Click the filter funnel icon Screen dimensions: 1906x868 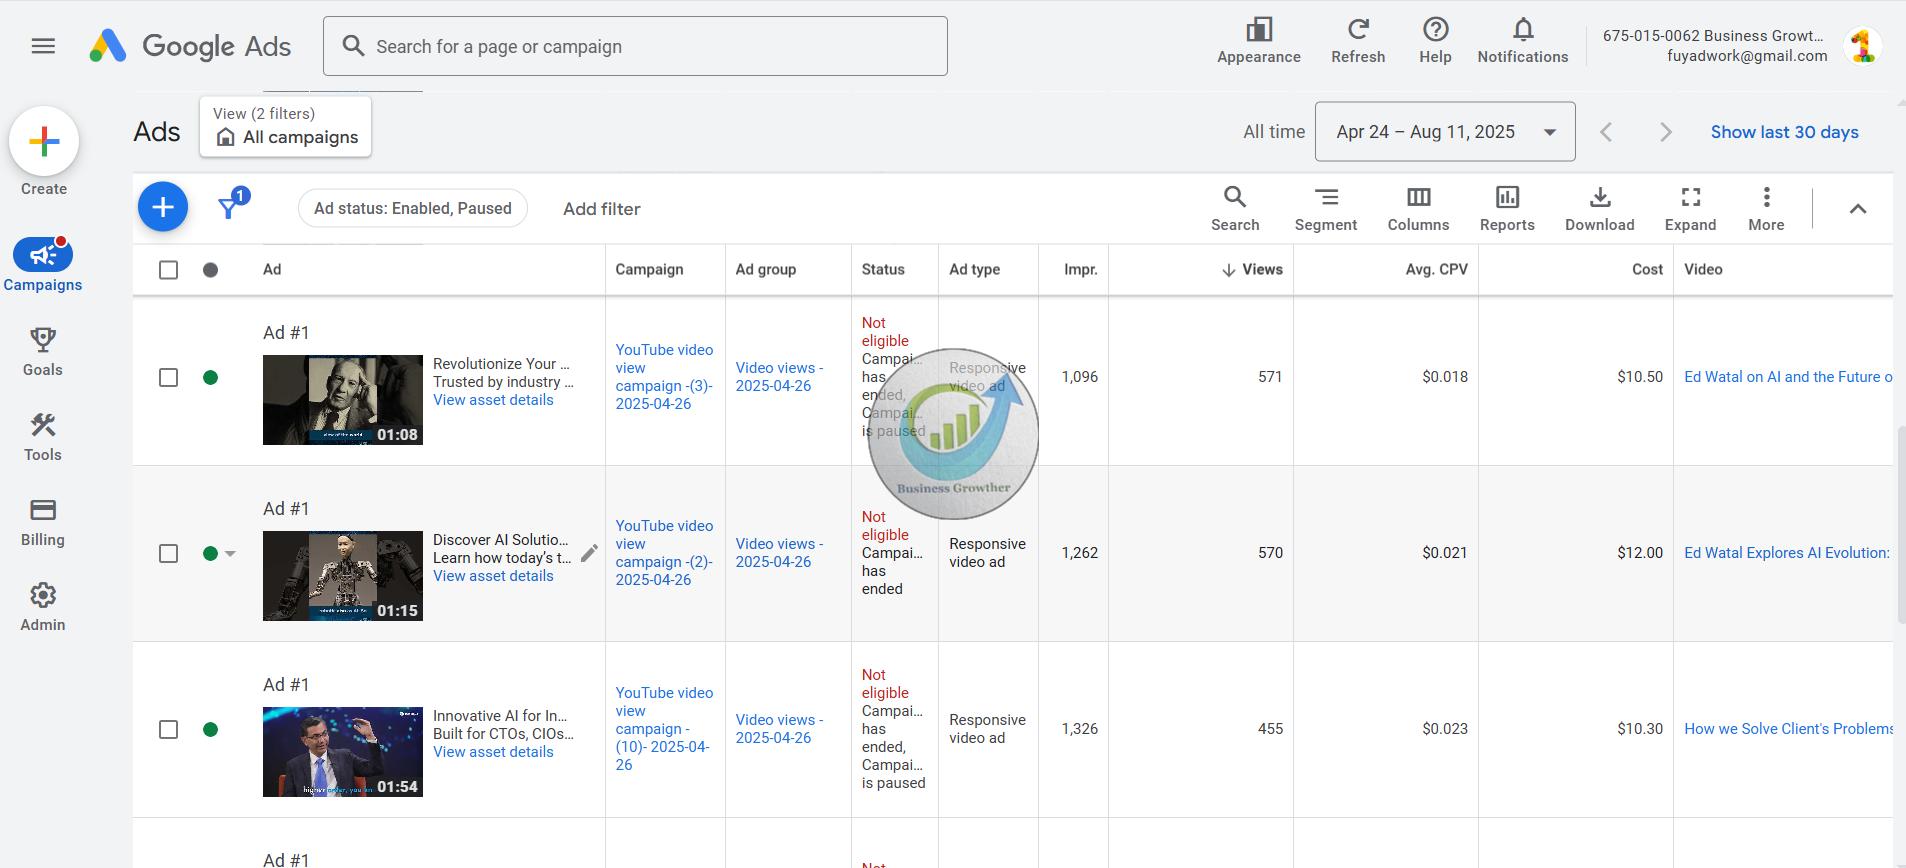[229, 208]
